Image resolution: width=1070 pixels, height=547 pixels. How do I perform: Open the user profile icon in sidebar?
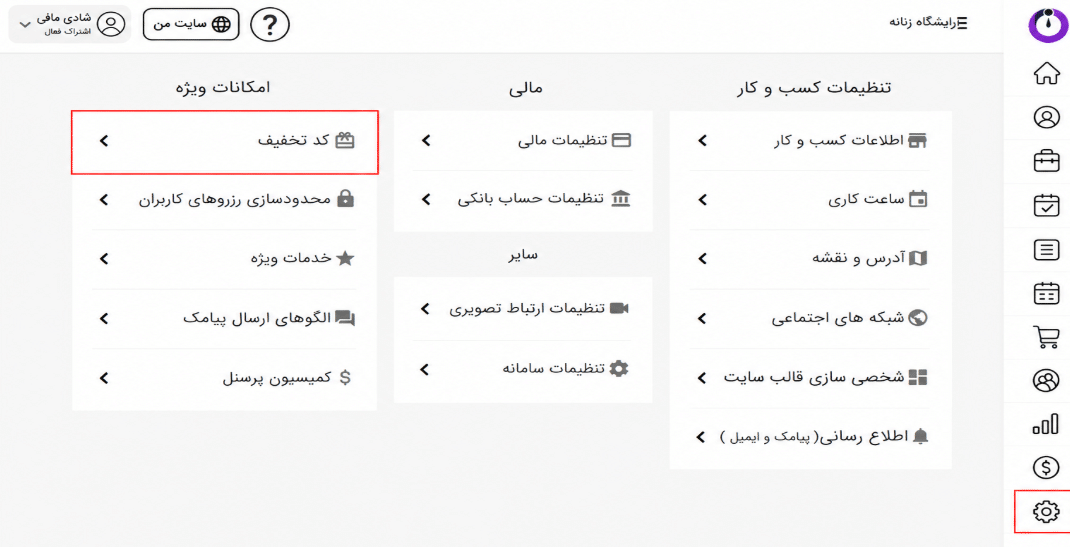(x=1046, y=117)
